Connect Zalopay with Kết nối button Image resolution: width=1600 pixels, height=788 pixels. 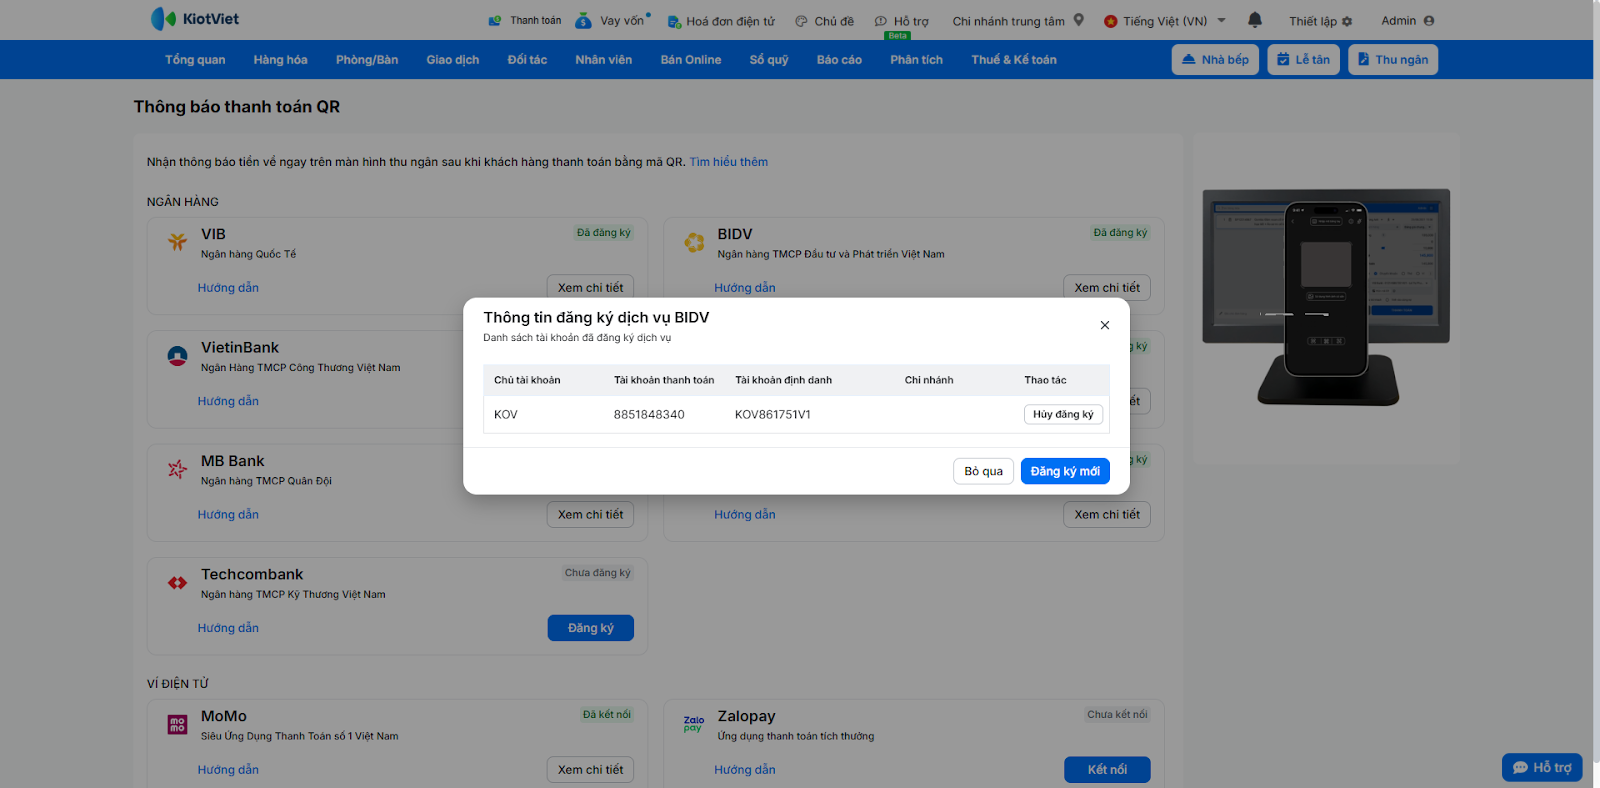pos(1107,770)
